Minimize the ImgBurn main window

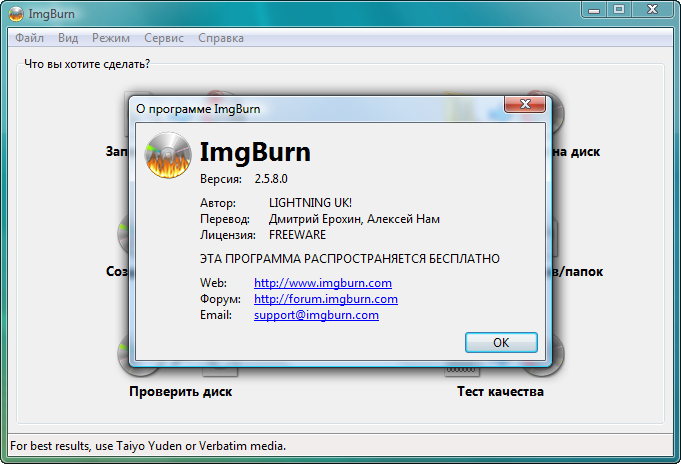[x=594, y=10]
